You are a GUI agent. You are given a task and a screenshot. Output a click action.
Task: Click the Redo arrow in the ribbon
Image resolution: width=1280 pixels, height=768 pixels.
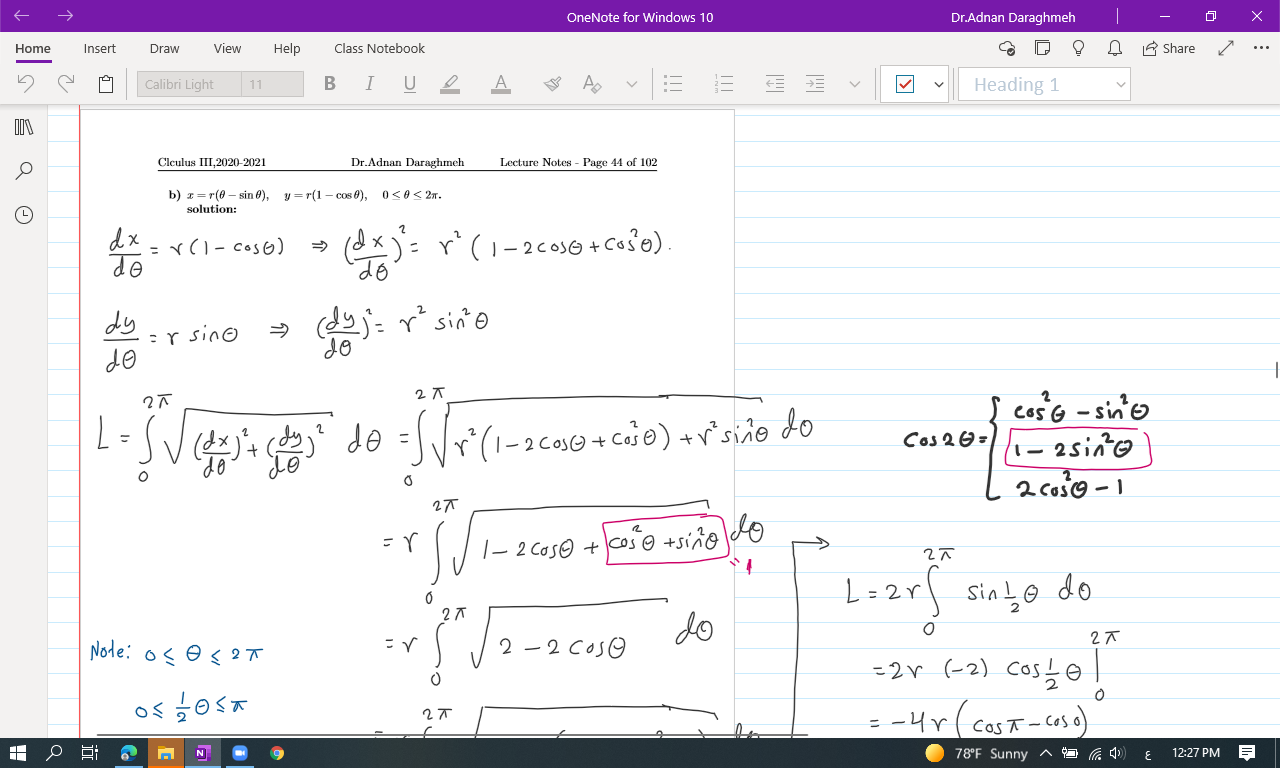point(66,84)
